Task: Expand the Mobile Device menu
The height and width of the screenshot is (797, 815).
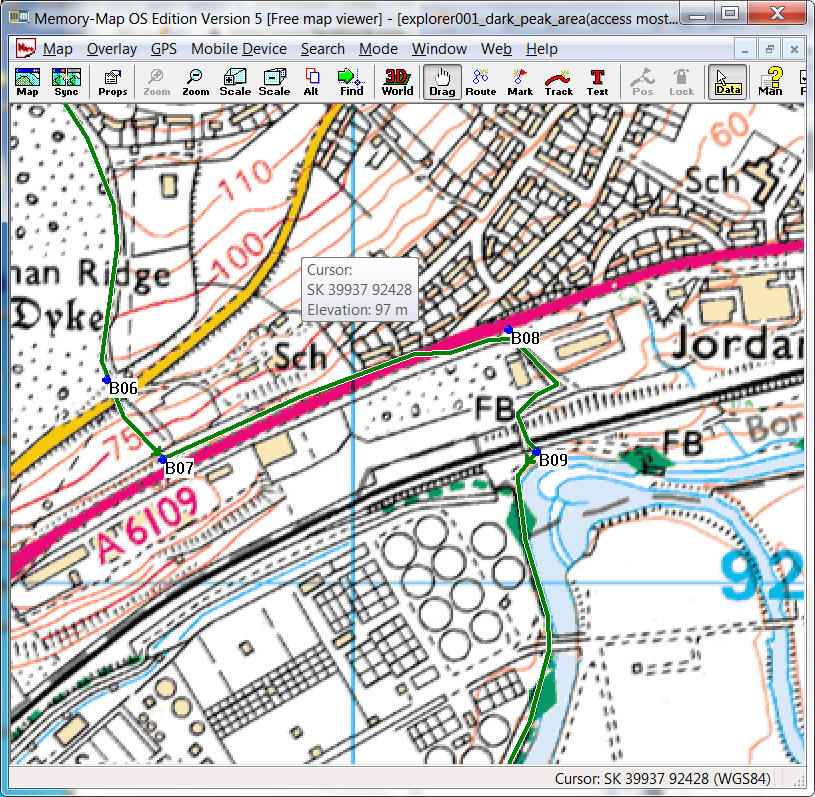Action: (238, 49)
